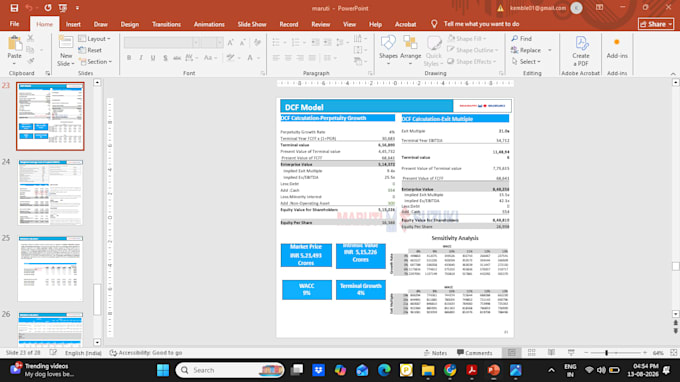
Task: Click the zoom slider handle
Action: (x=606, y=353)
